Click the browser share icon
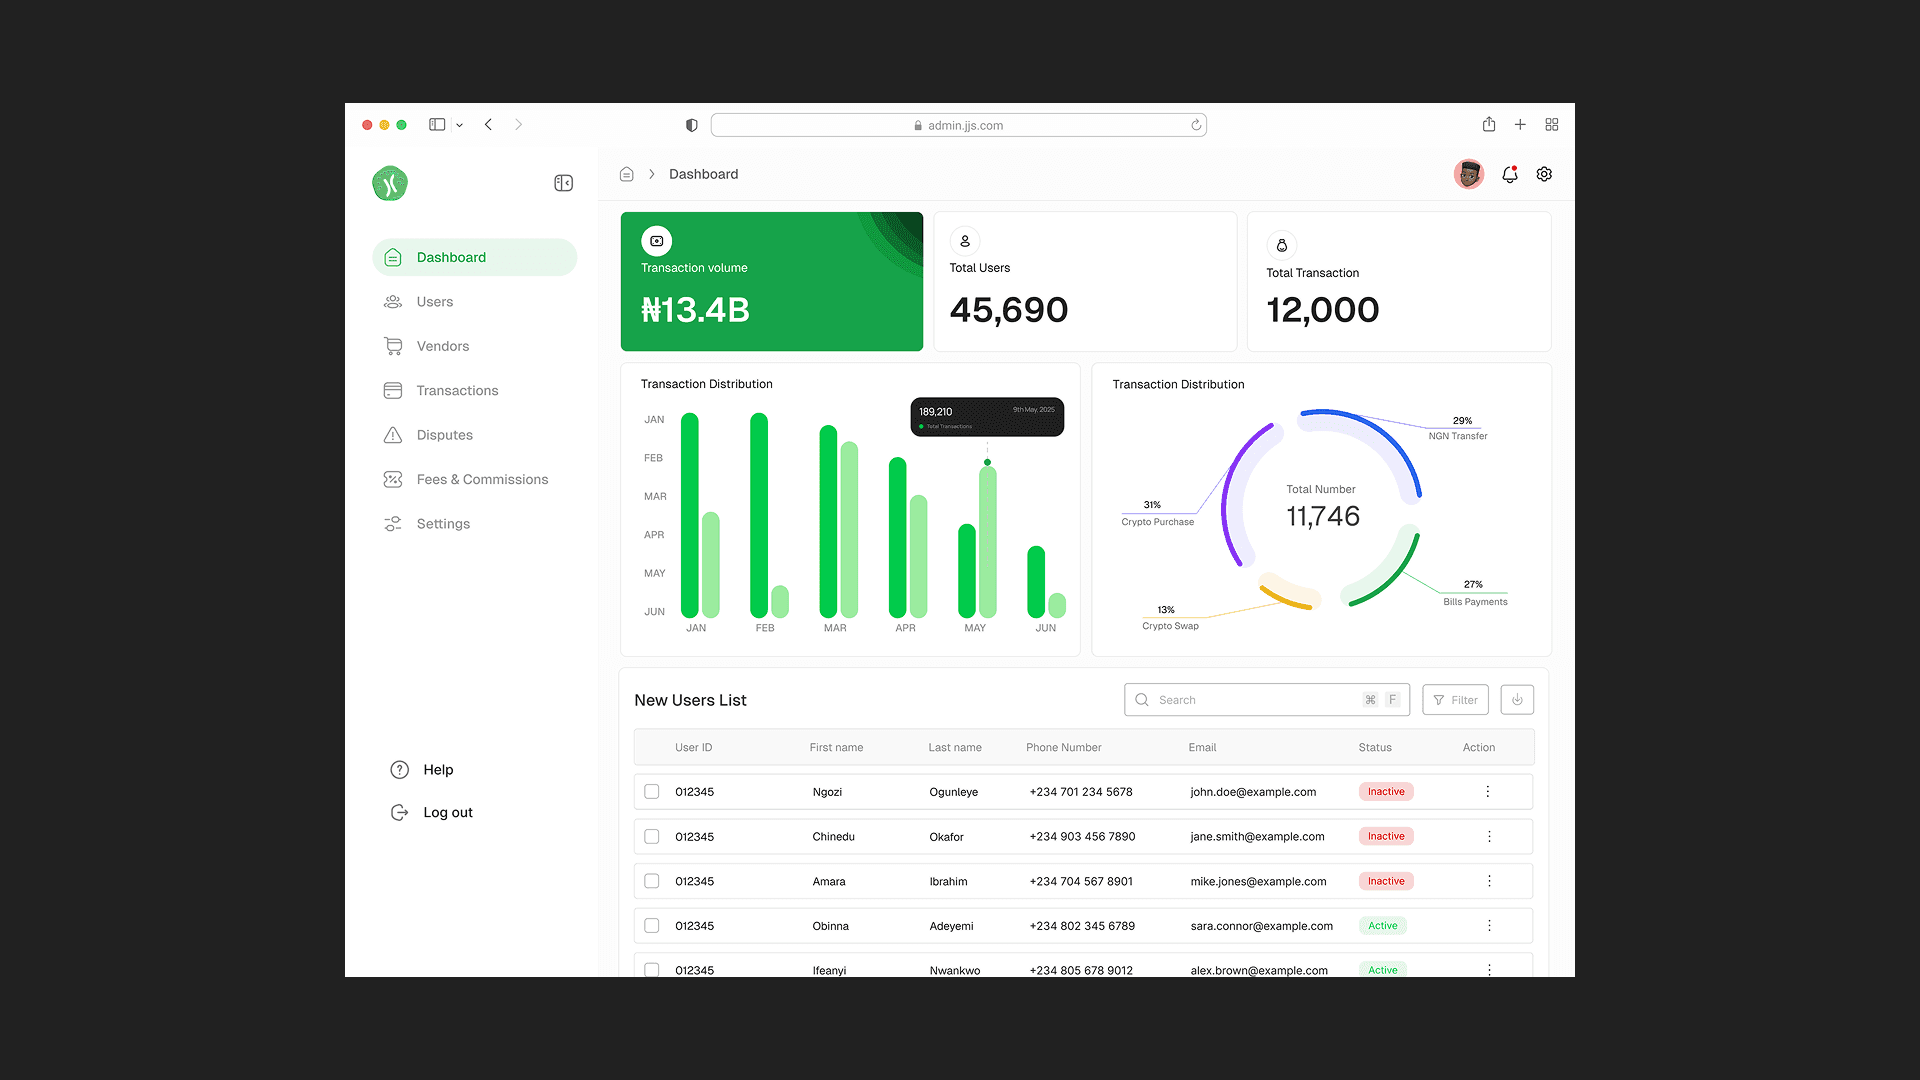The width and height of the screenshot is (1920, 1080). pos(1489,125)
